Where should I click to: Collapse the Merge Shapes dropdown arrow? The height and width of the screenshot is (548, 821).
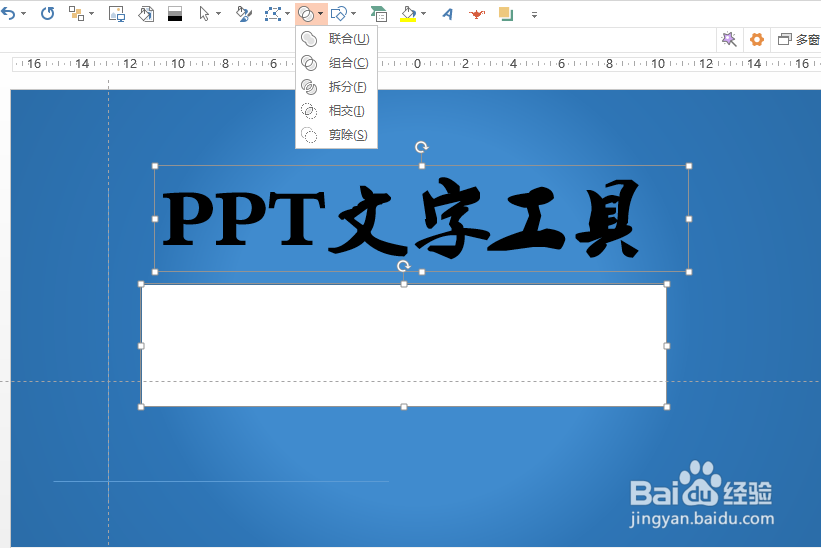pos(320,14)
